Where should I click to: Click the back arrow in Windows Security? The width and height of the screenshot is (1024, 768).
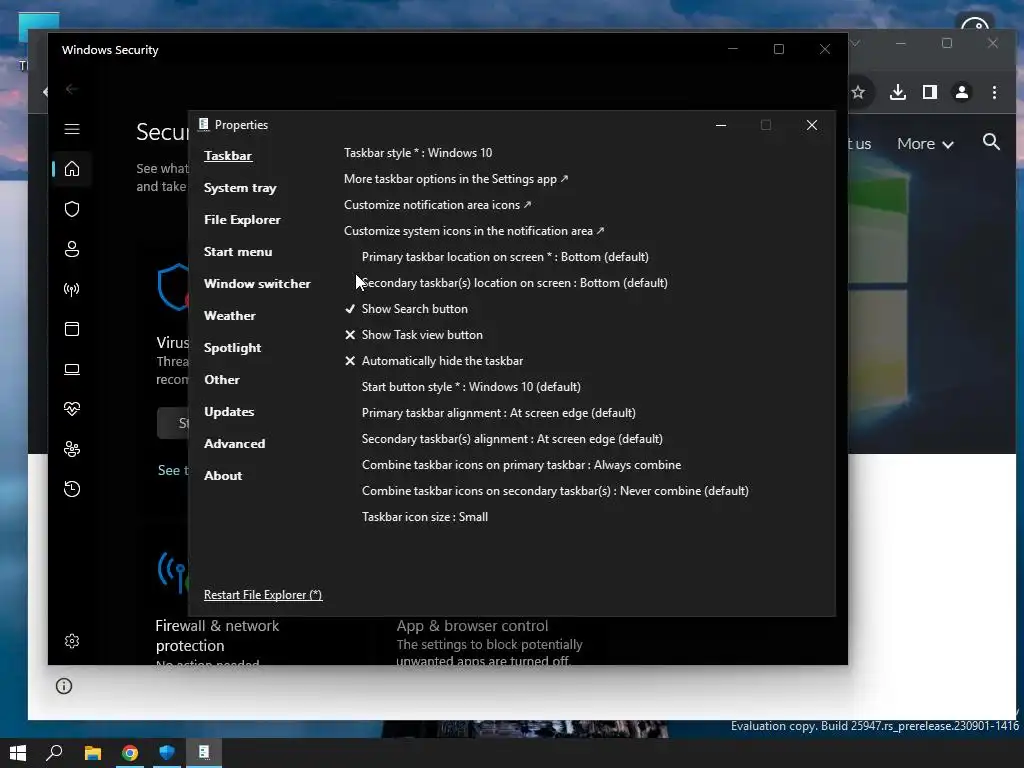(x=72, y=89)
